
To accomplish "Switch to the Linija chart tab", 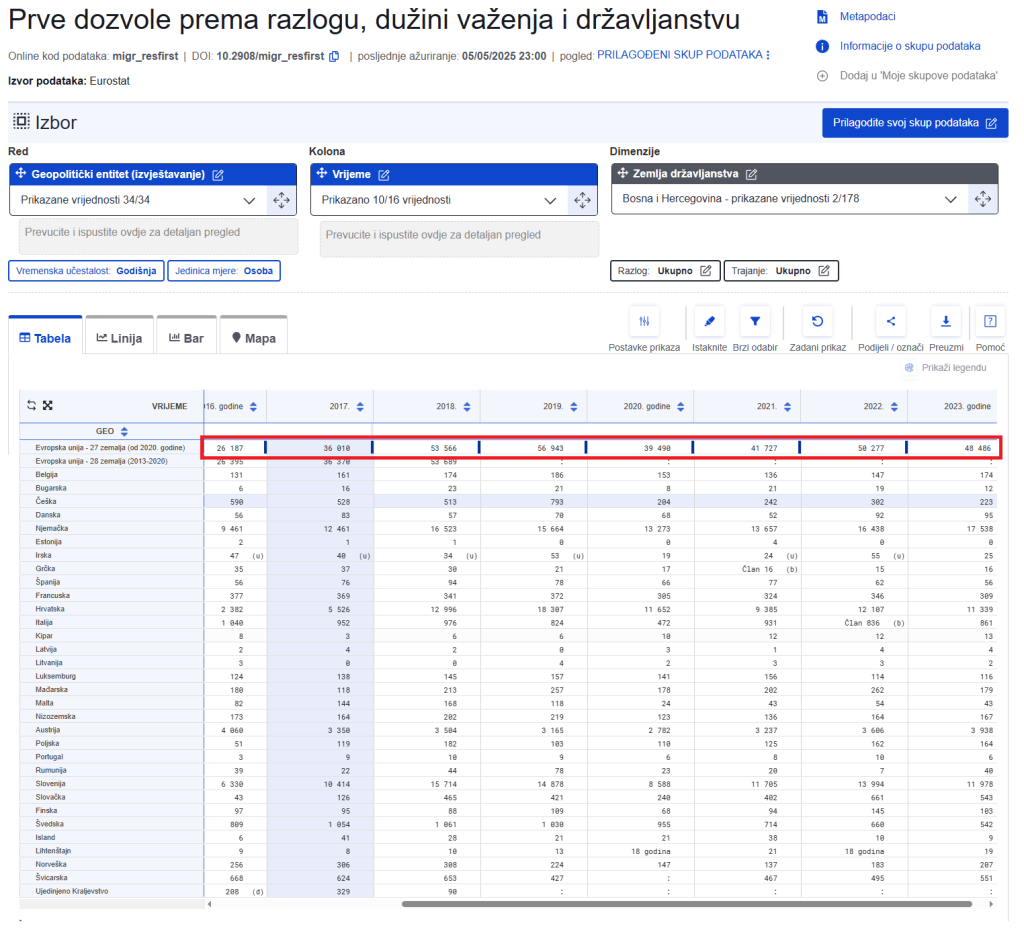I will (120, 337).
